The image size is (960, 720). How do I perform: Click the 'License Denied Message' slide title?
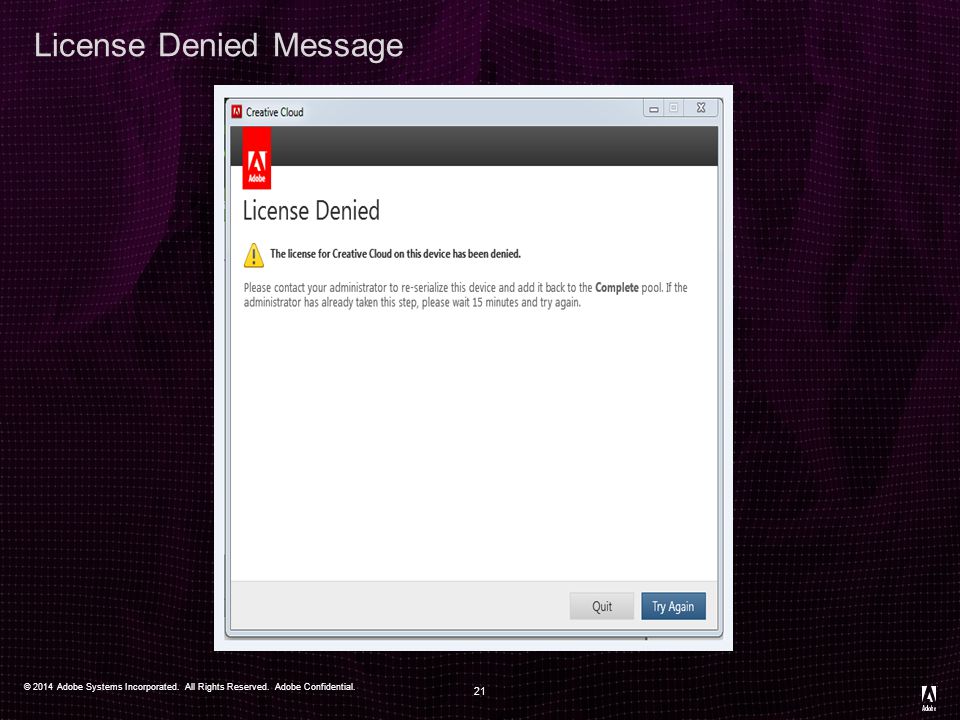point(219,45)
